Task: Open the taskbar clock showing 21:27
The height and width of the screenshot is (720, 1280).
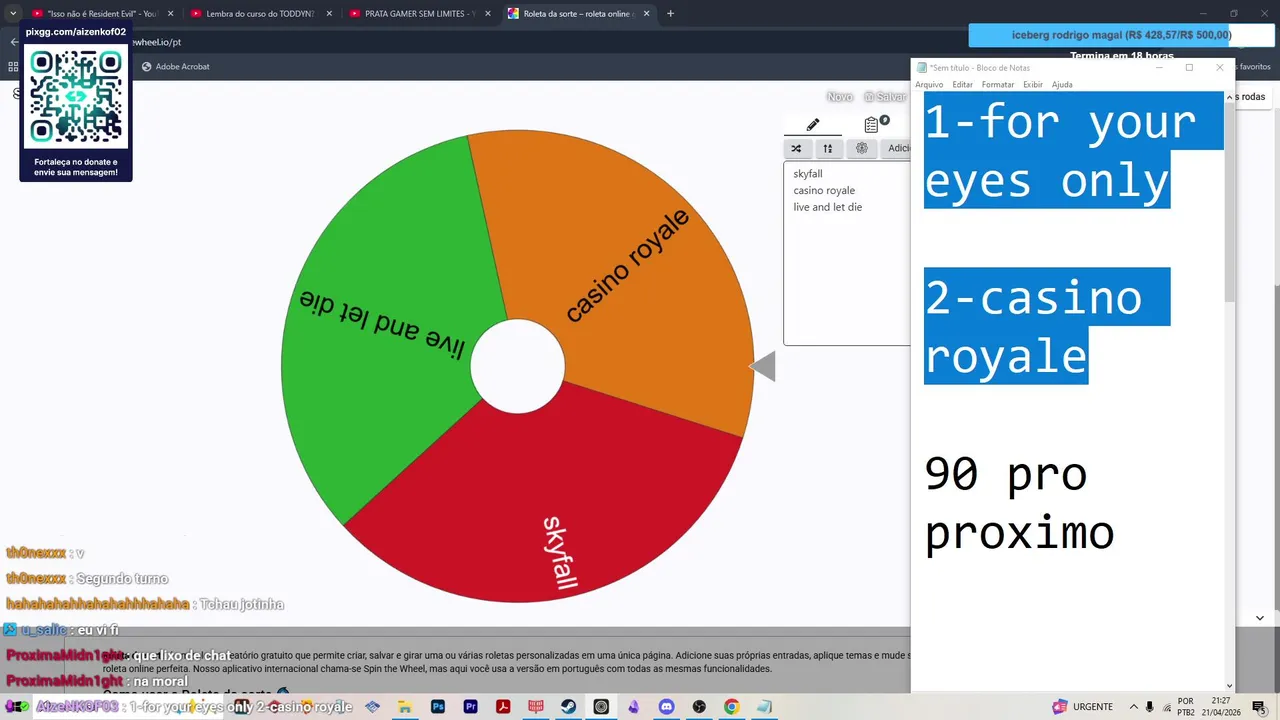Action: [x=1221, y=707]
